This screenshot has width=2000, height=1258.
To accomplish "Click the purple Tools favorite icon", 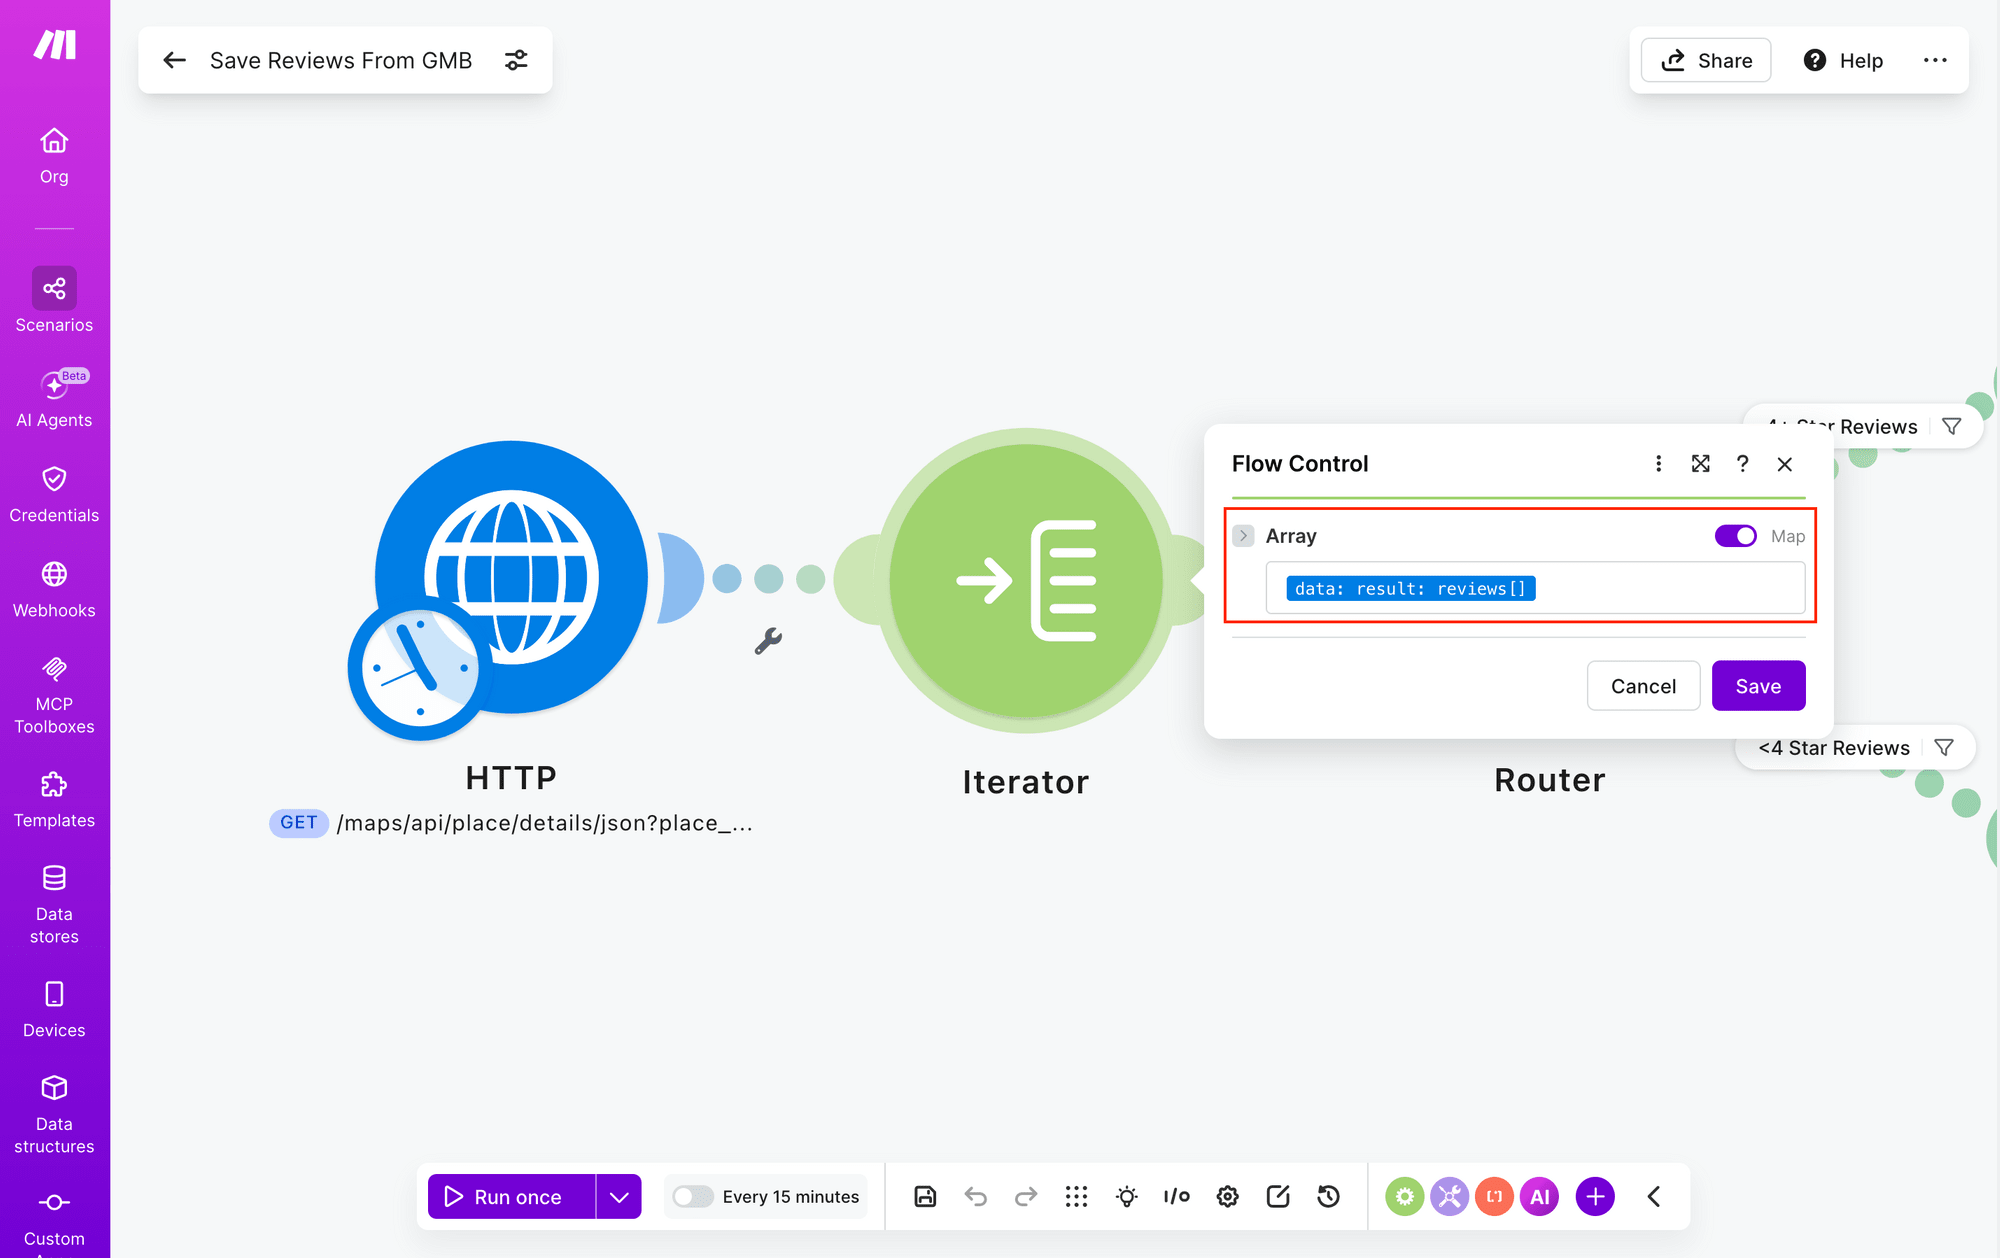I will (x=1449, y=1196).
